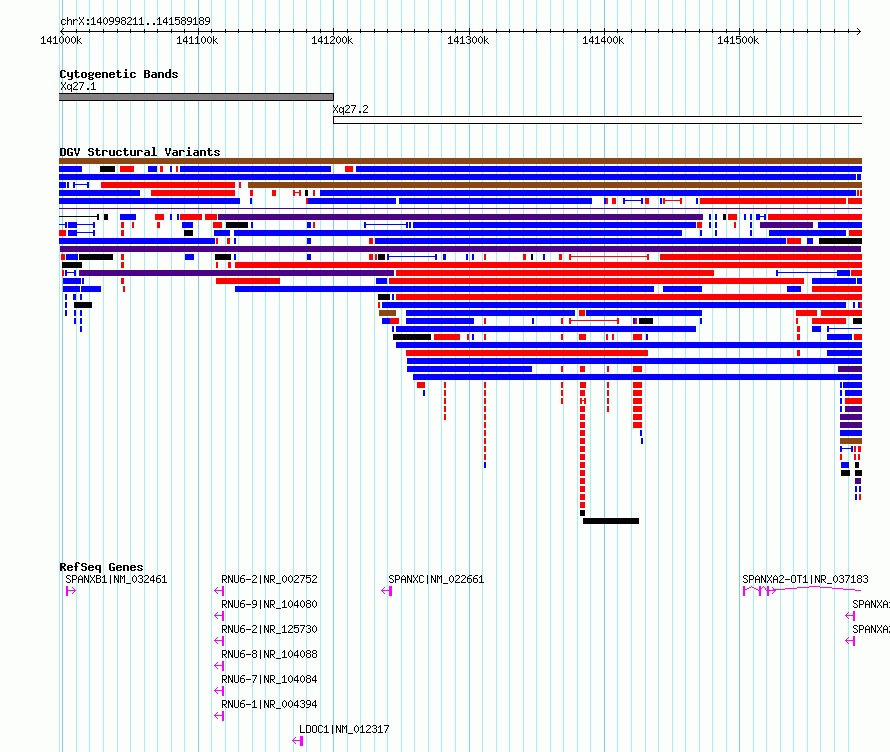890x752 pixels.
Task: Select the SPANXC|NM_022661 label text
Action: (436, 579)
